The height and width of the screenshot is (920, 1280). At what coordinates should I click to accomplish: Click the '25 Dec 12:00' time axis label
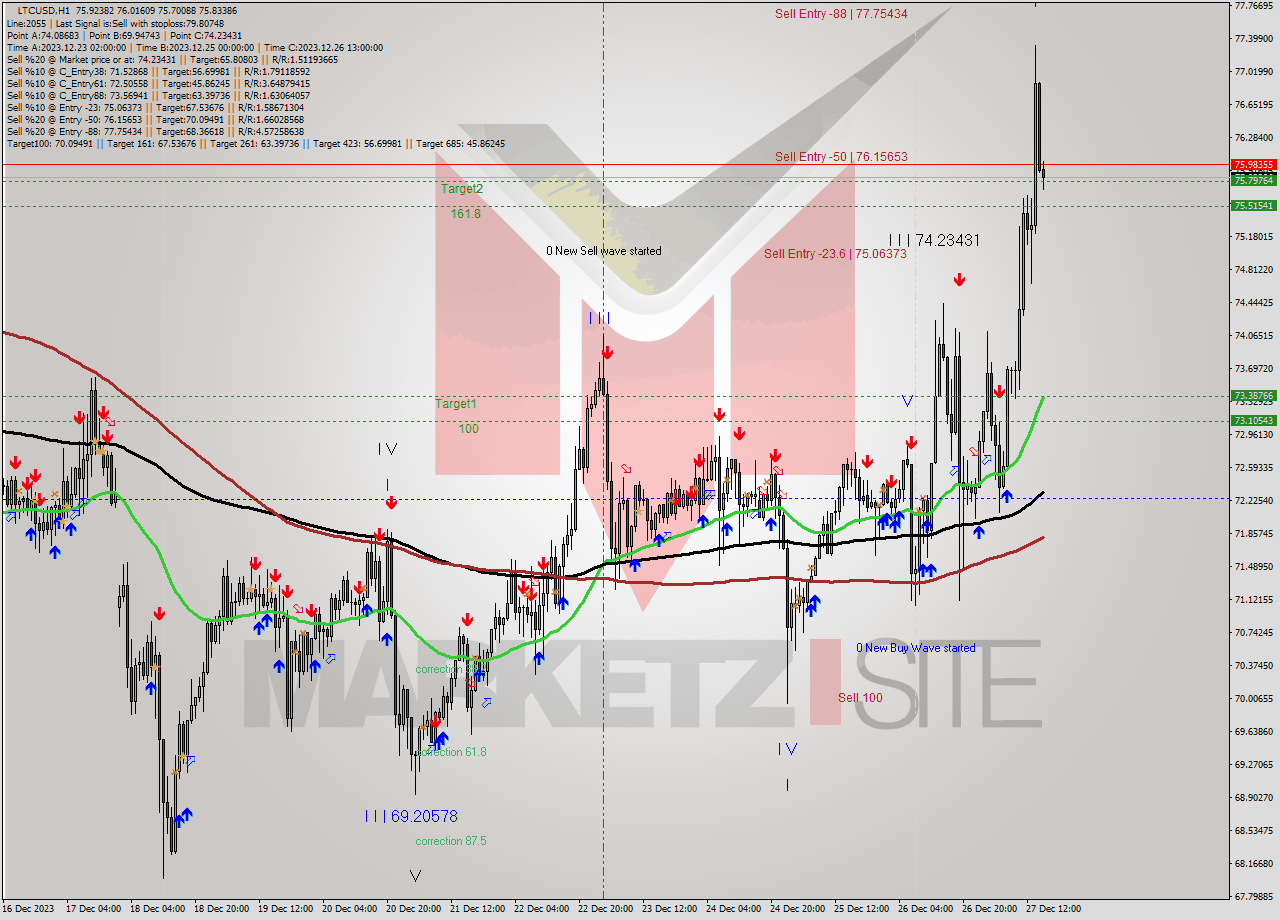click(x=862, y=909)
